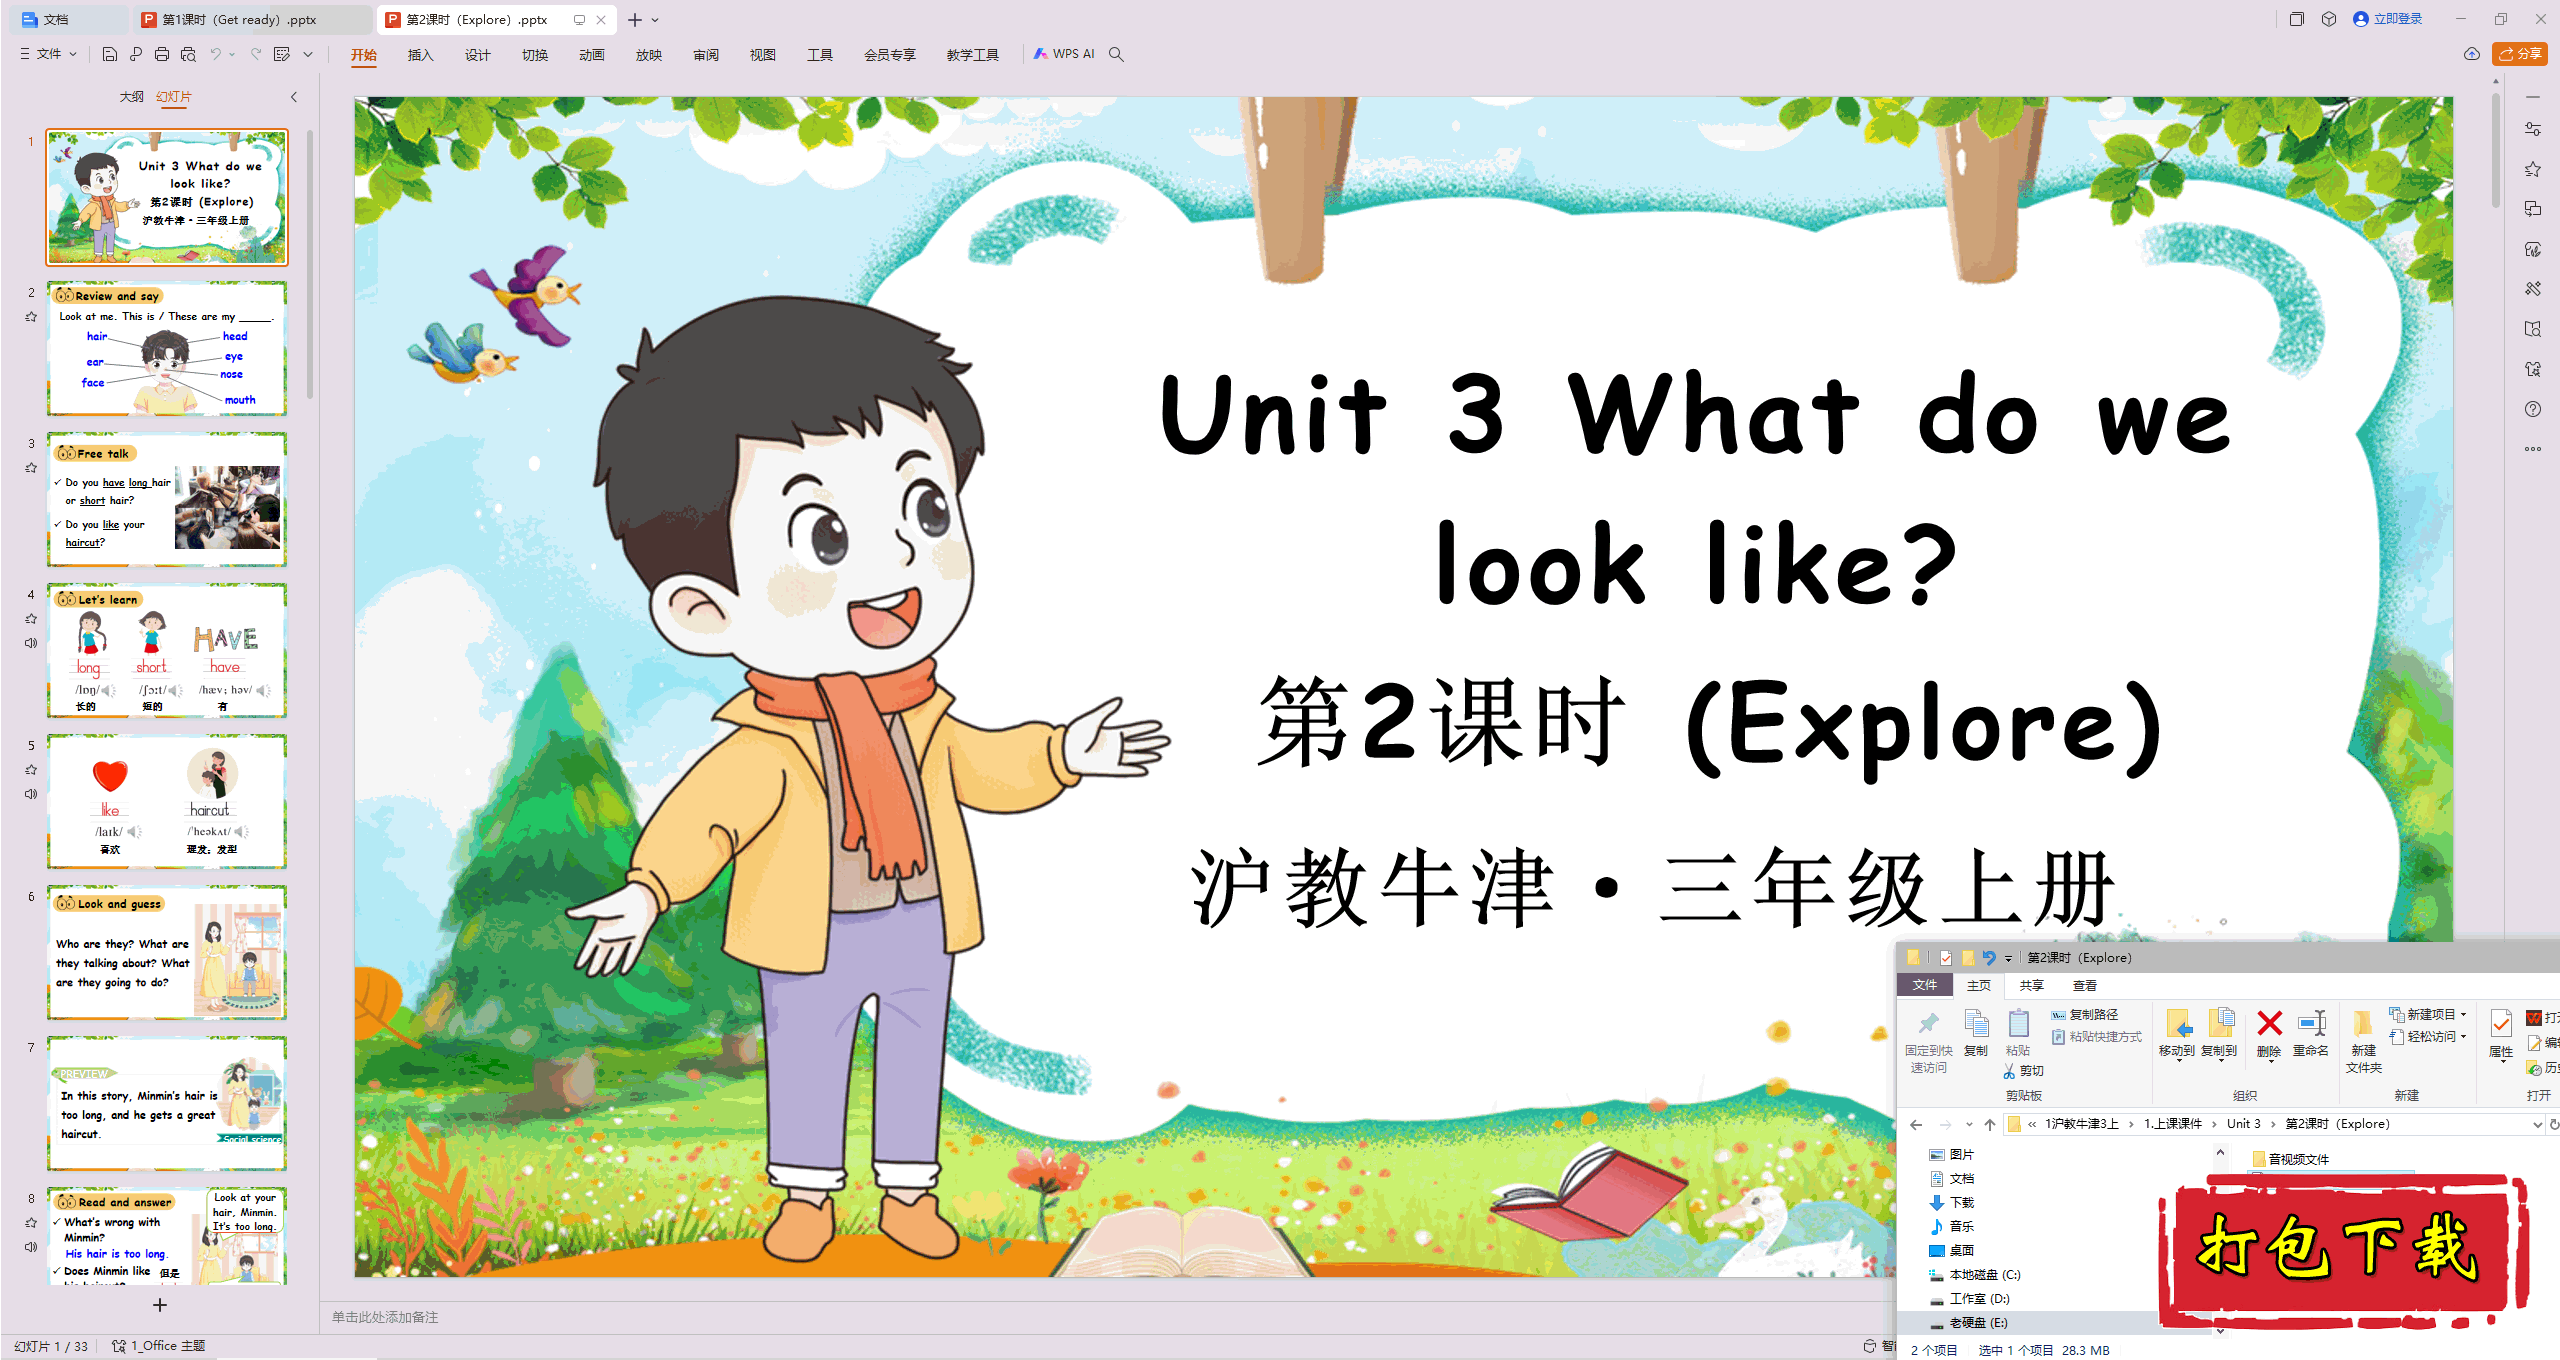This screenshot has width=2560, height=1360.
Task: Click Properties icon in Explorer ribbon
Action: [x=2501, y=1033]
